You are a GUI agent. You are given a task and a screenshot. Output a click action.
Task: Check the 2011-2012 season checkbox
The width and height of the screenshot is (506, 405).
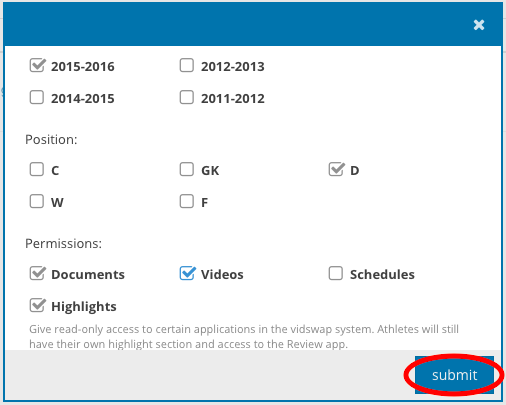(x=186, y=97)
